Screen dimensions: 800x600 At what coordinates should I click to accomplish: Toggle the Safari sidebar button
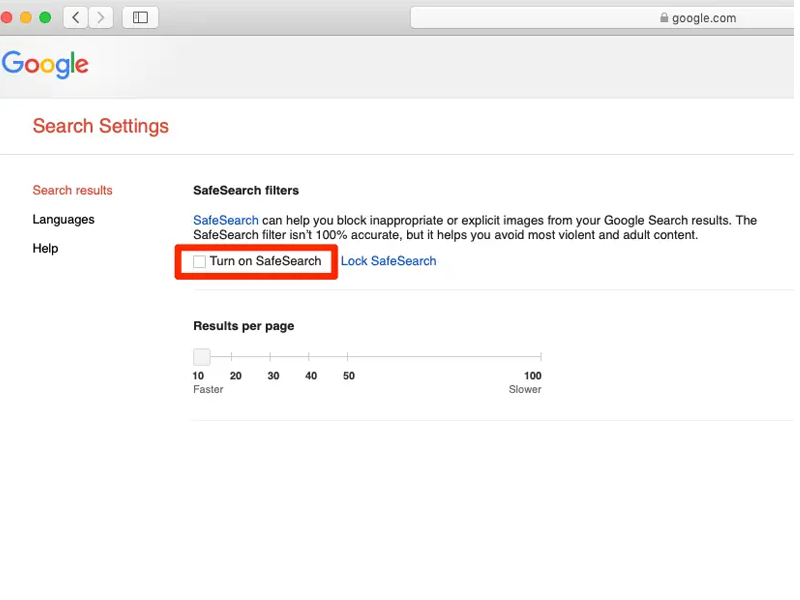(x=140, y=18)
